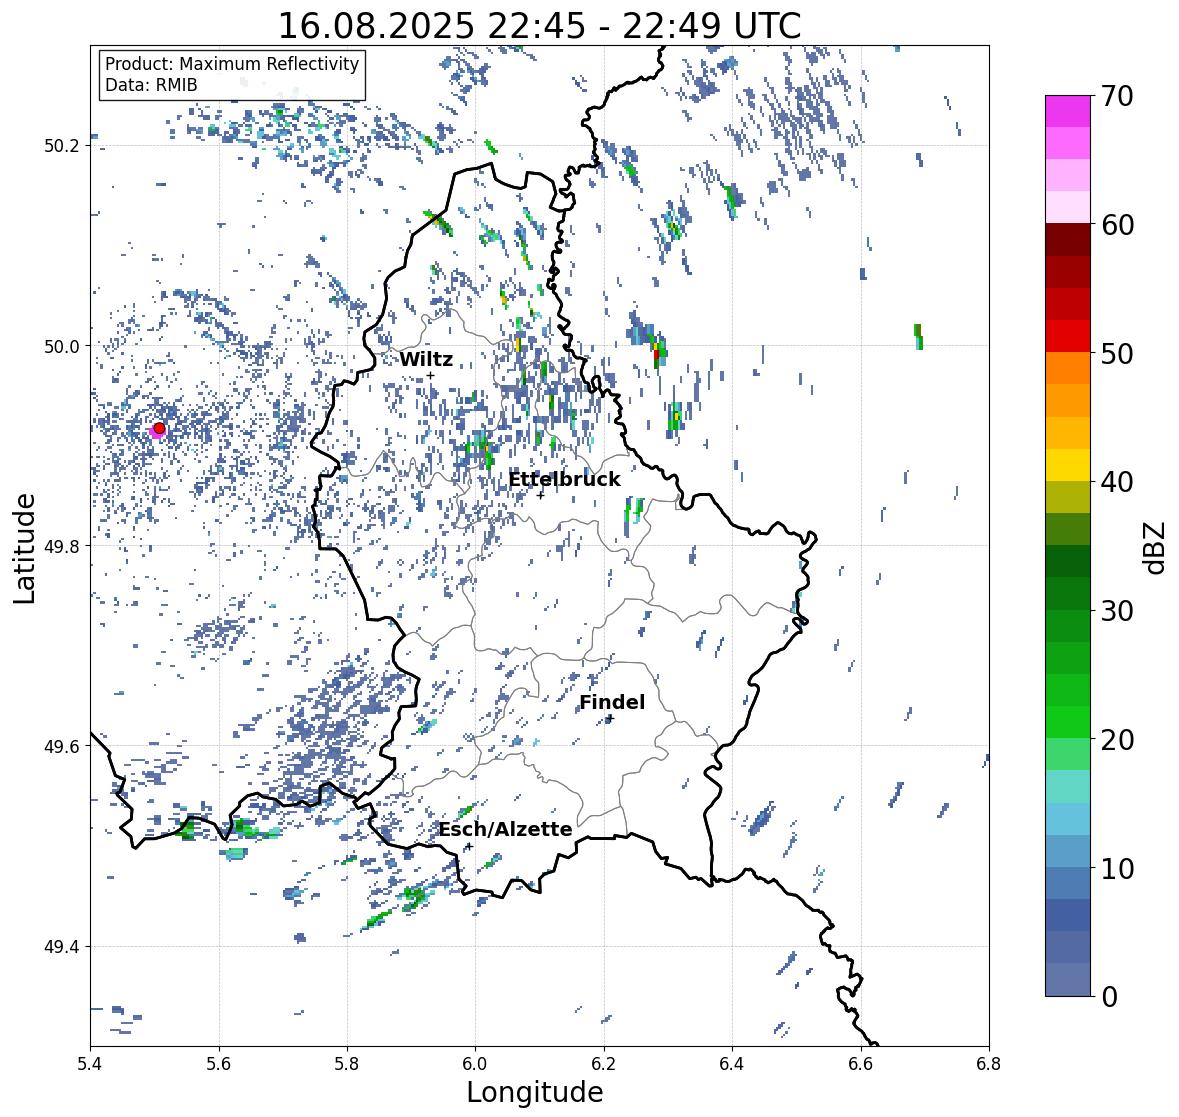Click the 5.8 longitude tick label
Screen dimensions: 1179x1117
[347, 1064]
